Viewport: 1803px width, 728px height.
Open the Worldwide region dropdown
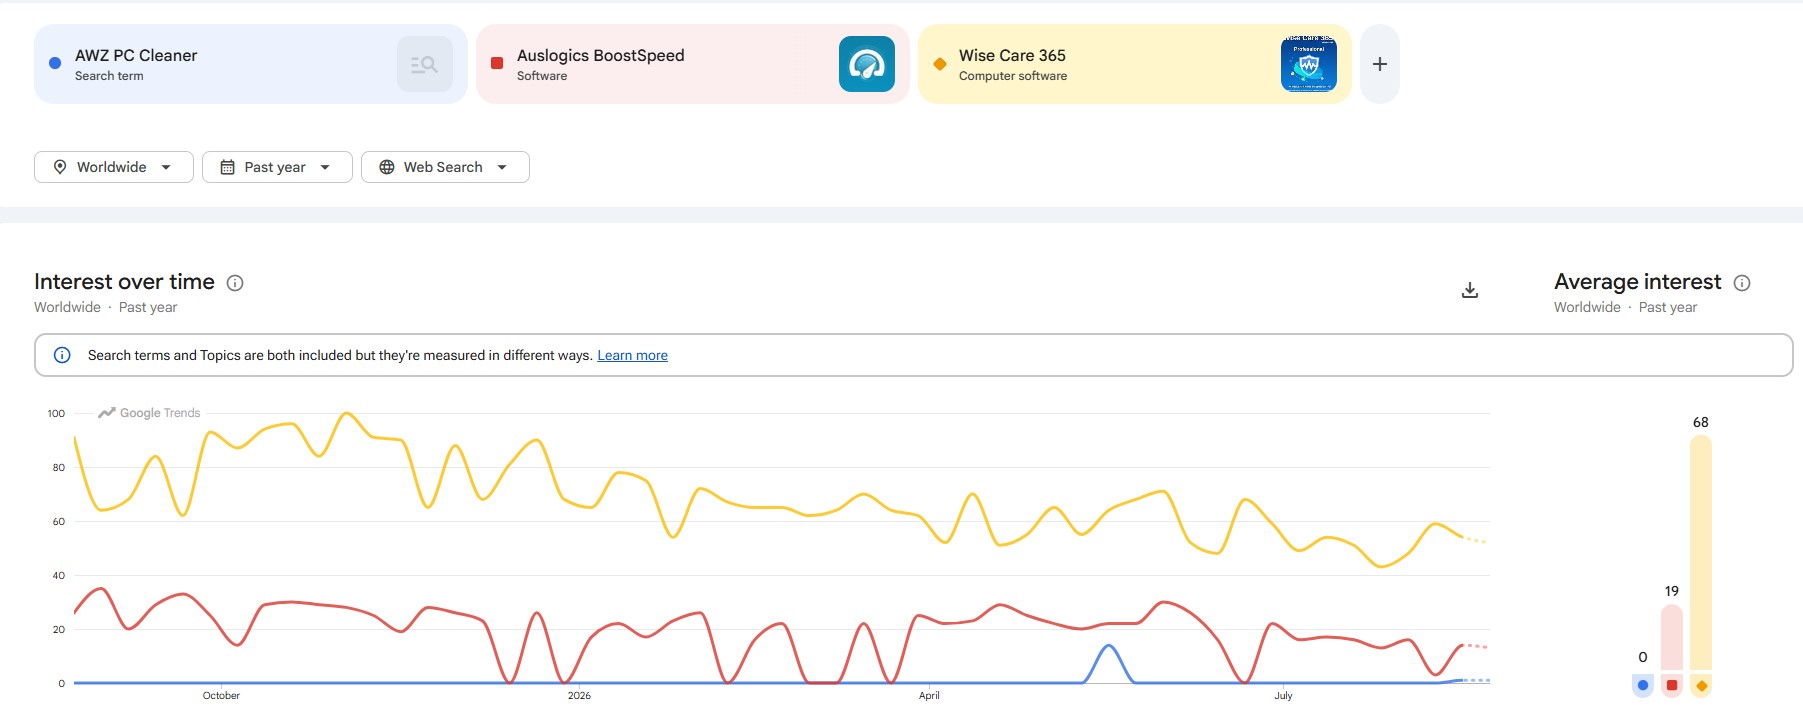pos(114,167)
